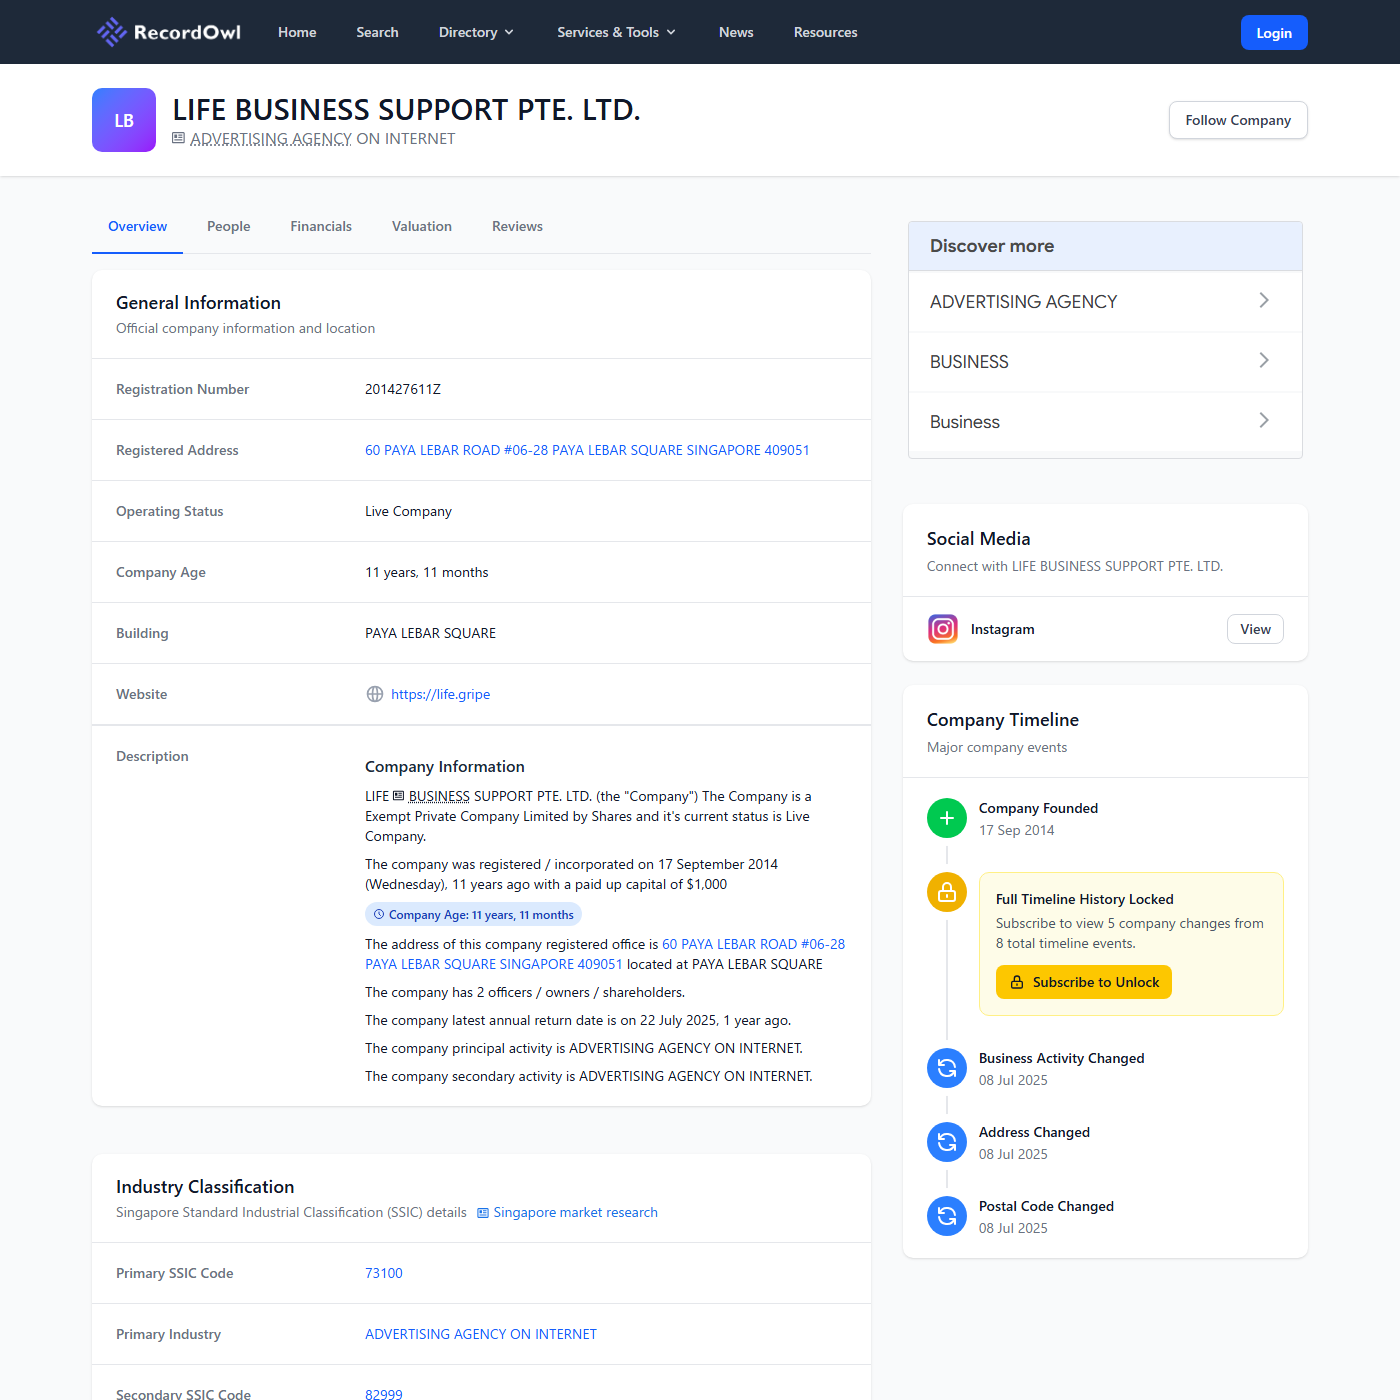This screenshot has width=1400, height=1400.
Task: Click the registration number 201427611Z
Action: (x=403, y=389)
